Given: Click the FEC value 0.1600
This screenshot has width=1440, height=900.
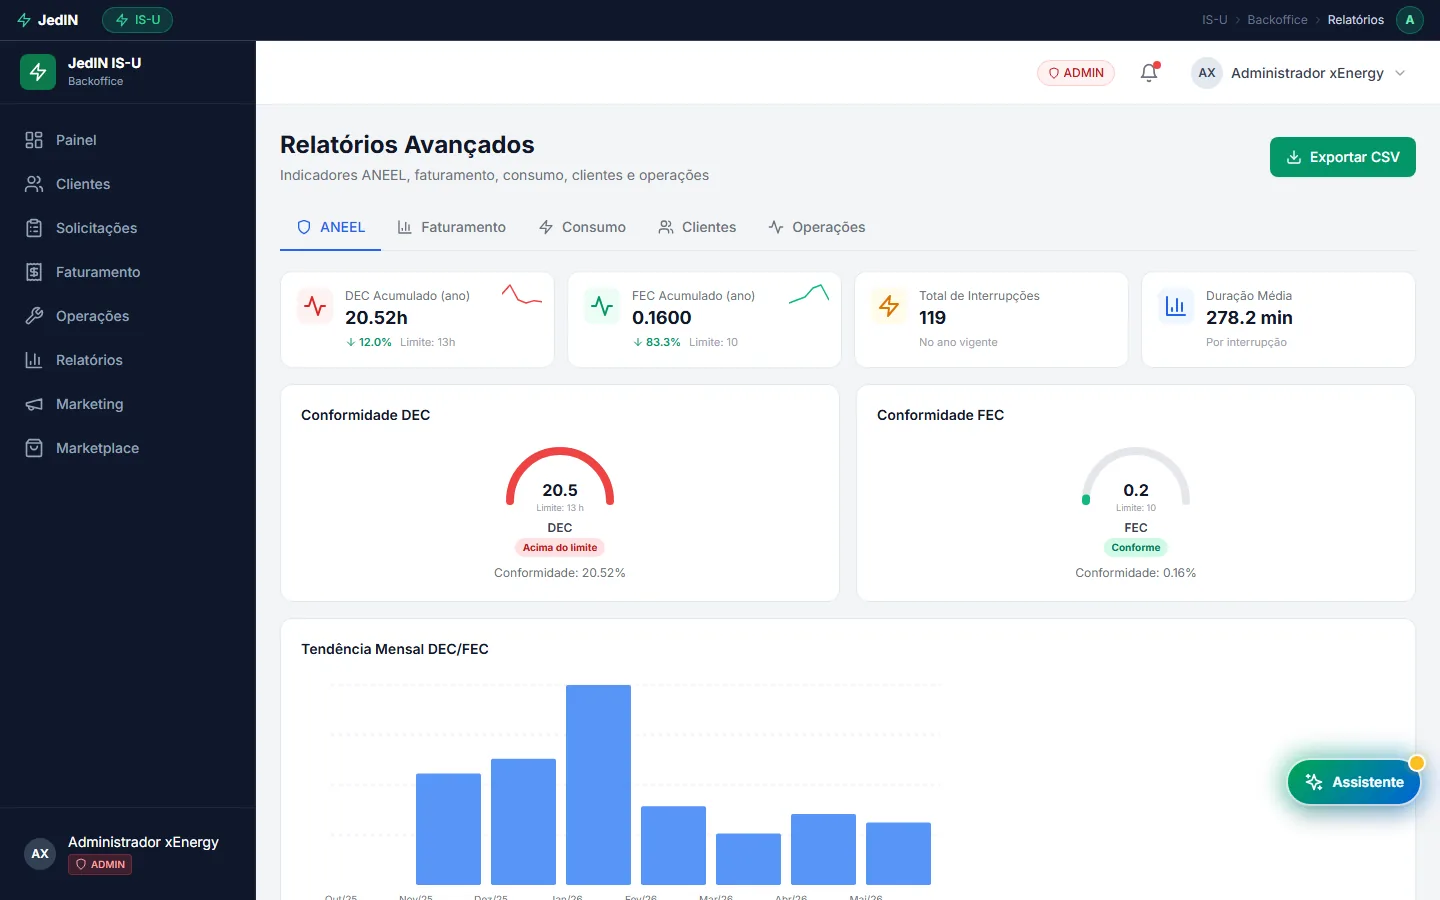Looking at the screenshot, I should pyautogui.click(x=662, y=318).
